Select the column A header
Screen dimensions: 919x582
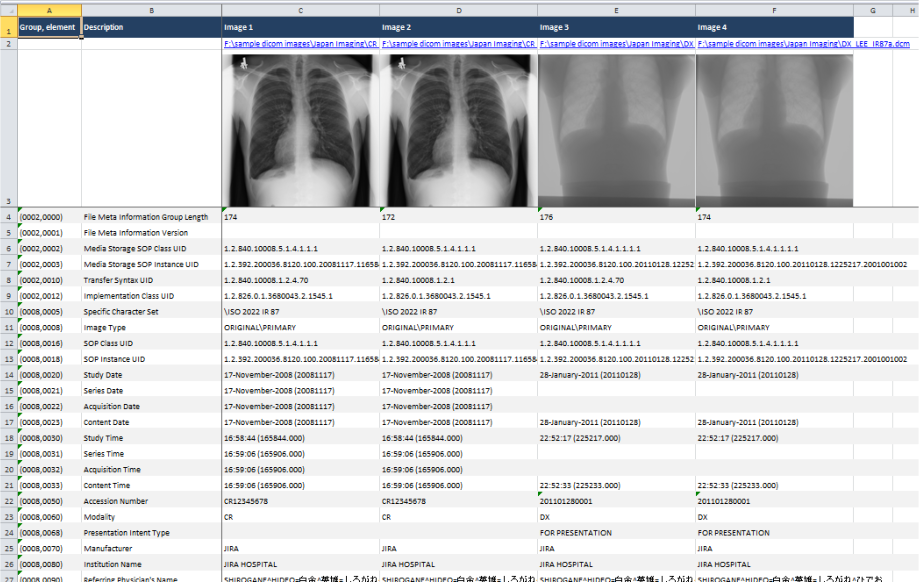[49, 9]
